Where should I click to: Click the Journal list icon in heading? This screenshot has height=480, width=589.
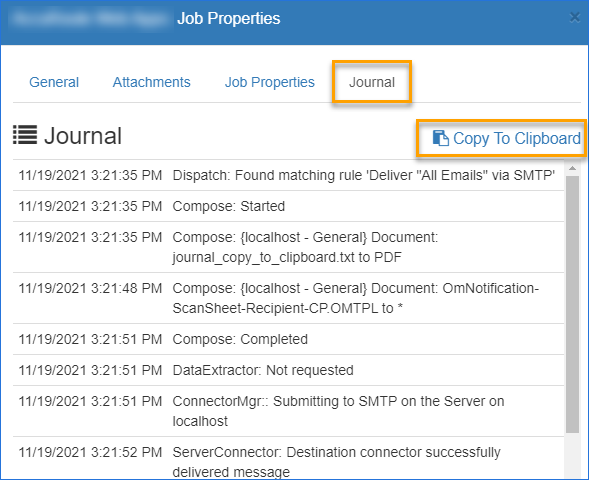[25, 135]
